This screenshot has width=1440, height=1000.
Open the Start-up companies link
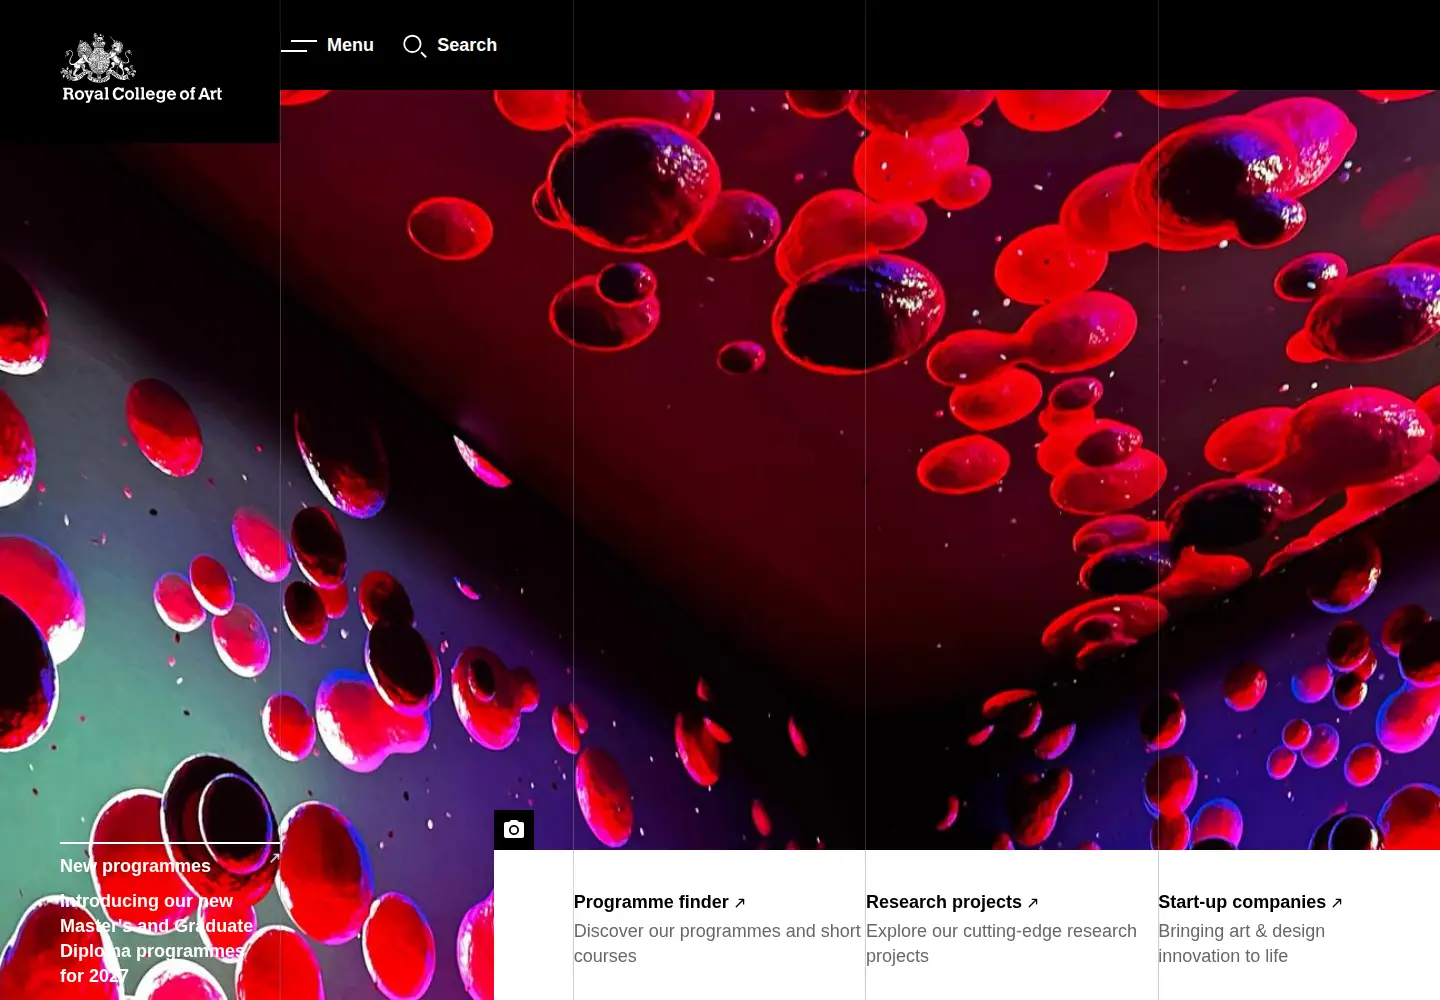coord(1242,902)
